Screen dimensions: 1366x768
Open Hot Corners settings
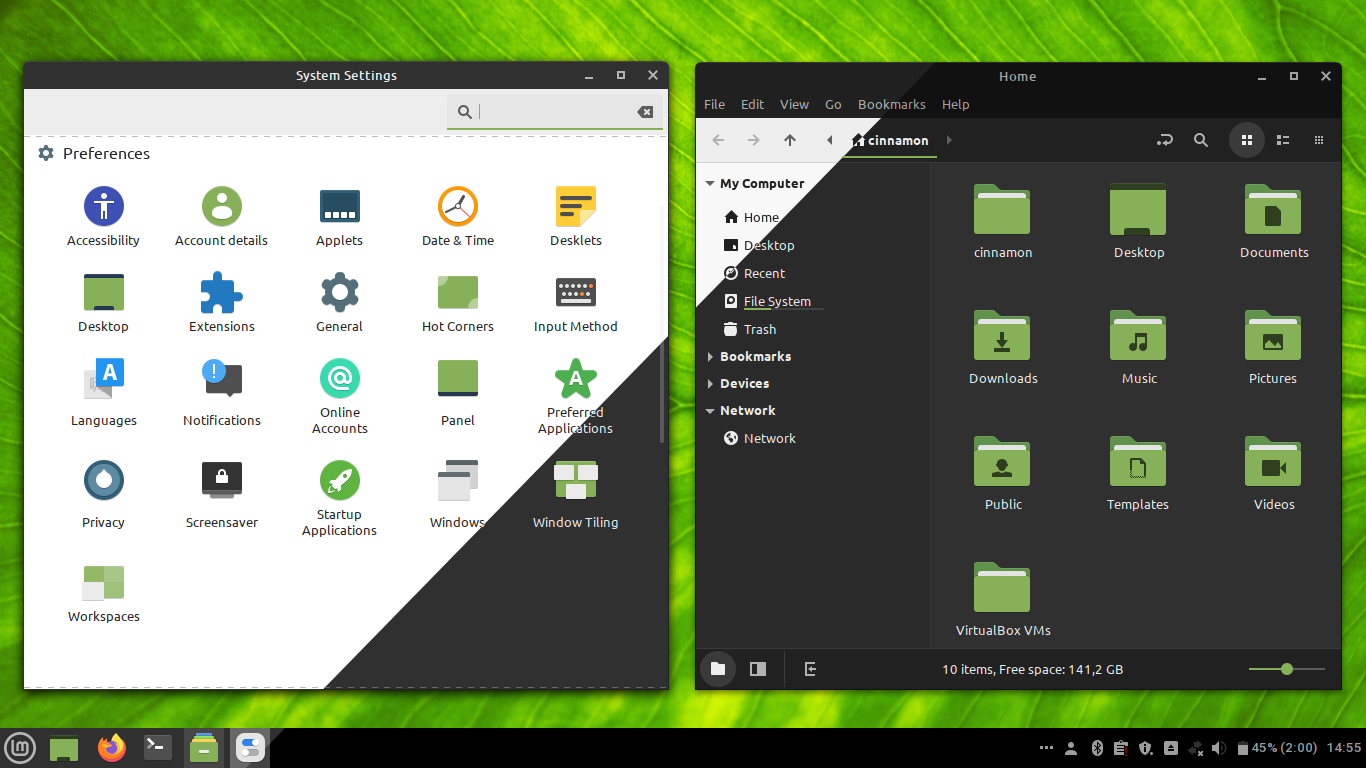(x=458, y=303)
